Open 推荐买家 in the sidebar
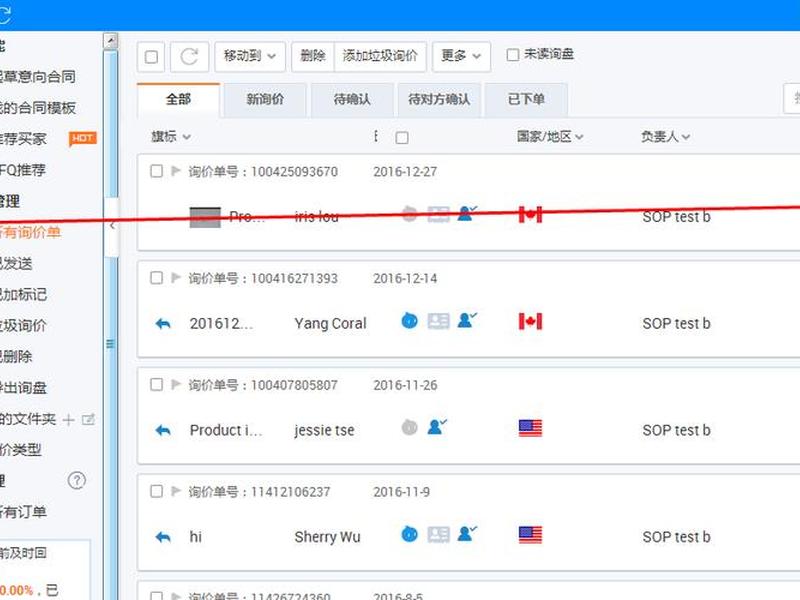 (x=23, y=139)
